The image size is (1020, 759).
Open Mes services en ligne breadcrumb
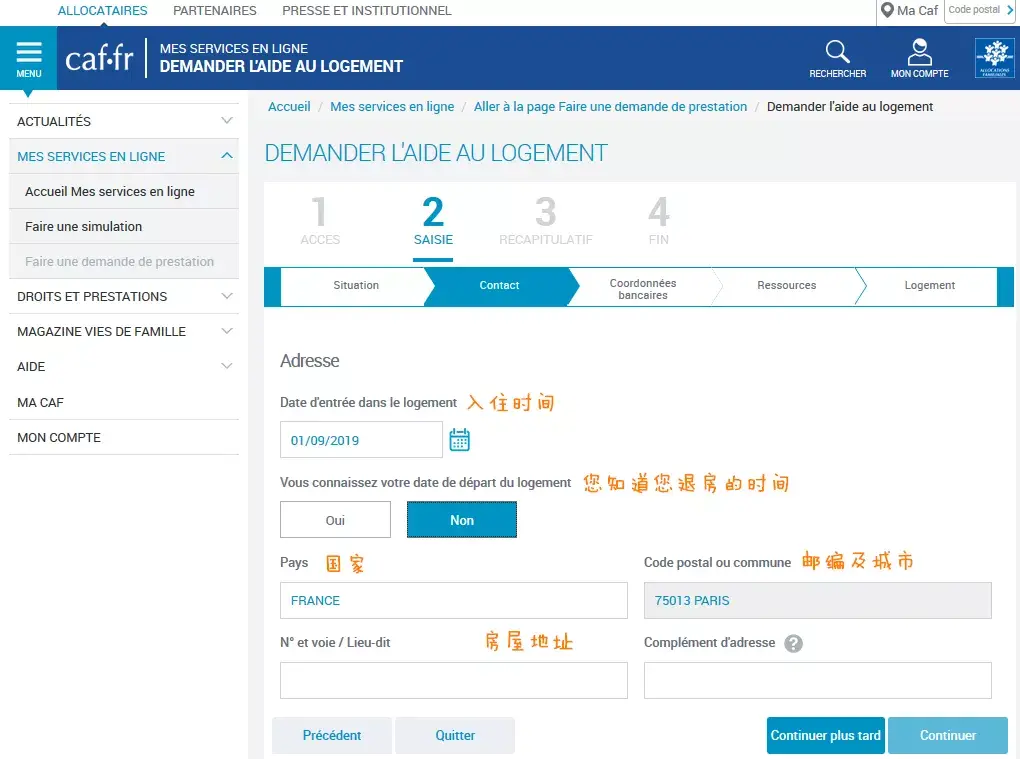click(392, 107)
